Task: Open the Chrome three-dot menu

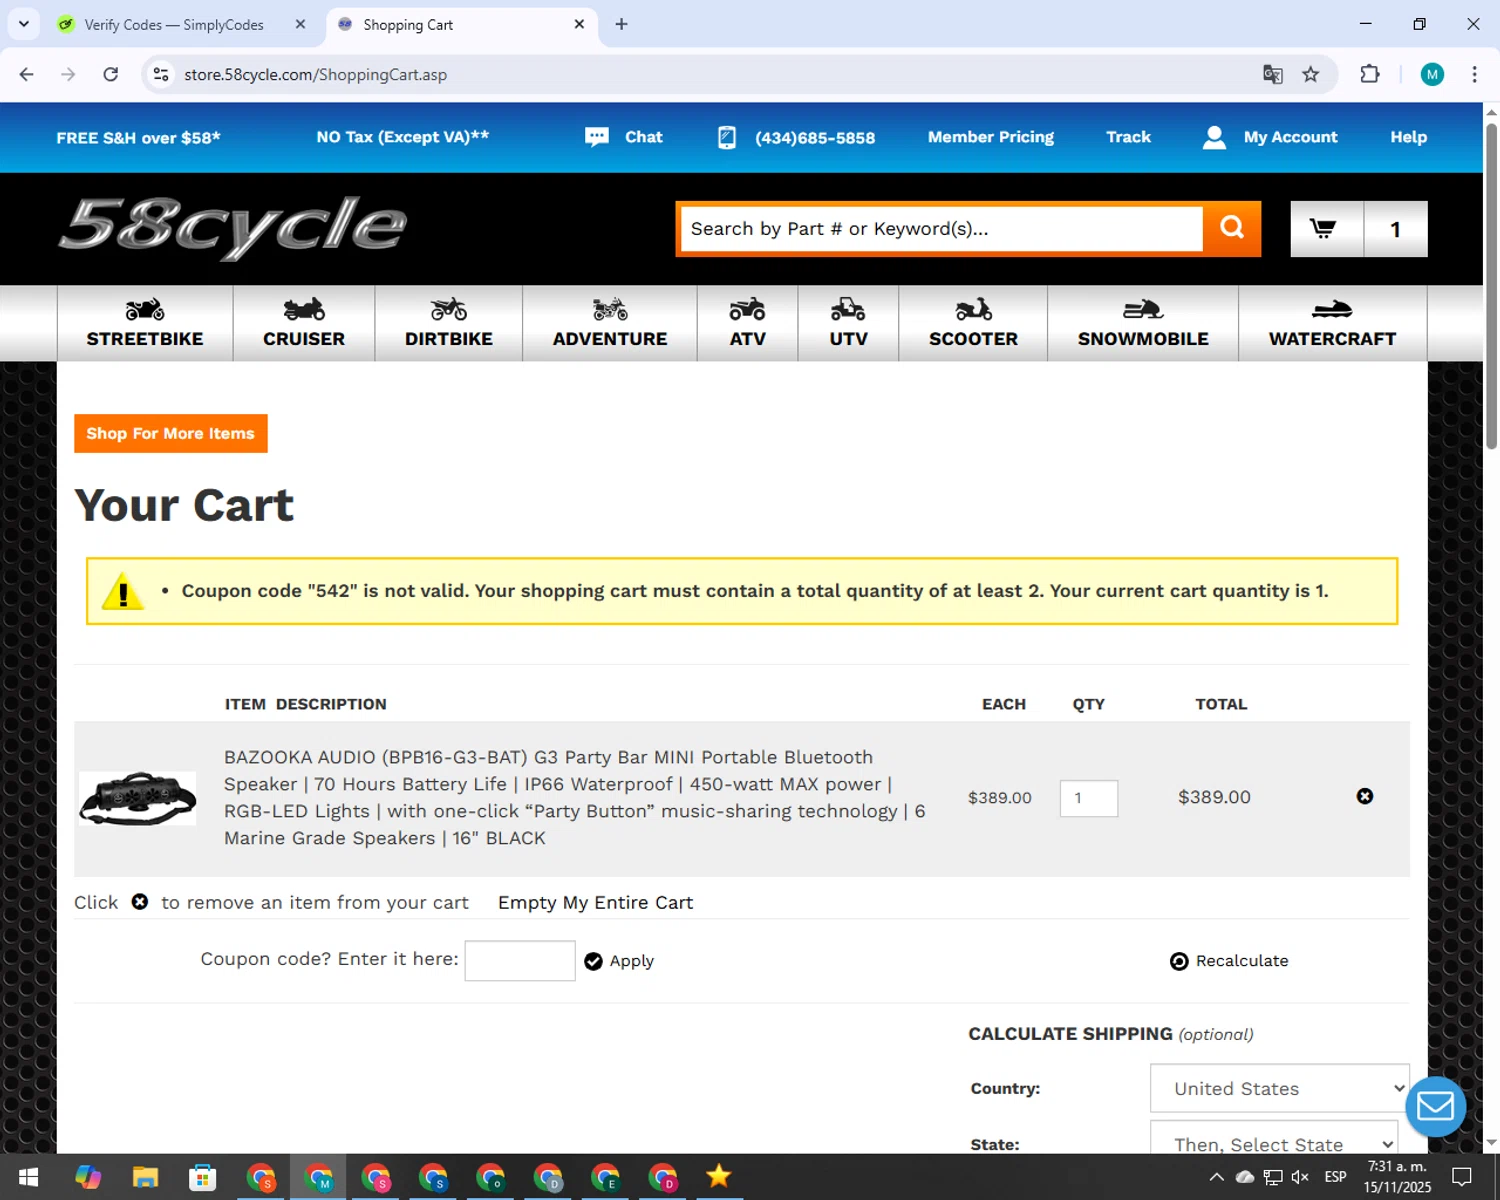Action: (1474, 74)
